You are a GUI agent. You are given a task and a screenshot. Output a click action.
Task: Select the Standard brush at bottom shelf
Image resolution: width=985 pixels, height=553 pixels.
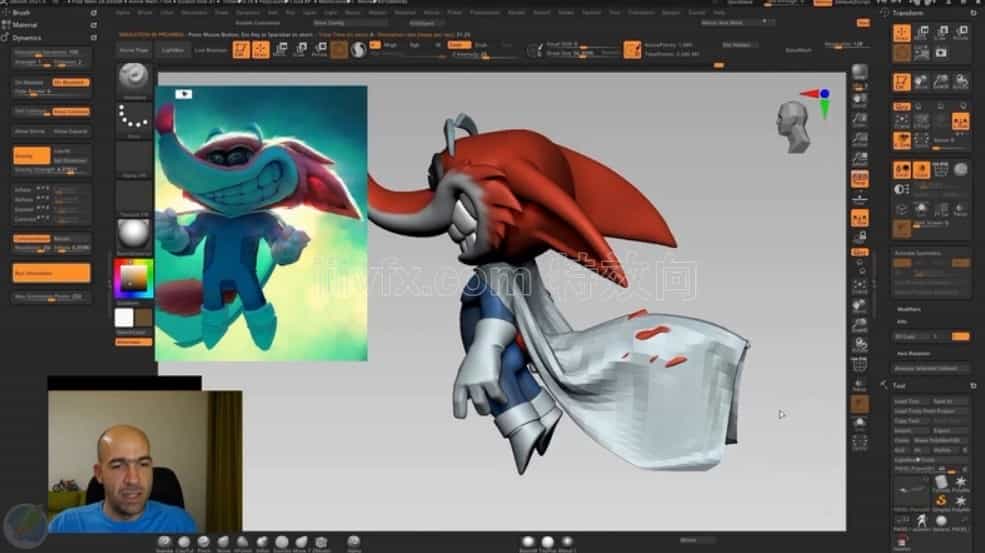tap(165, 542)
